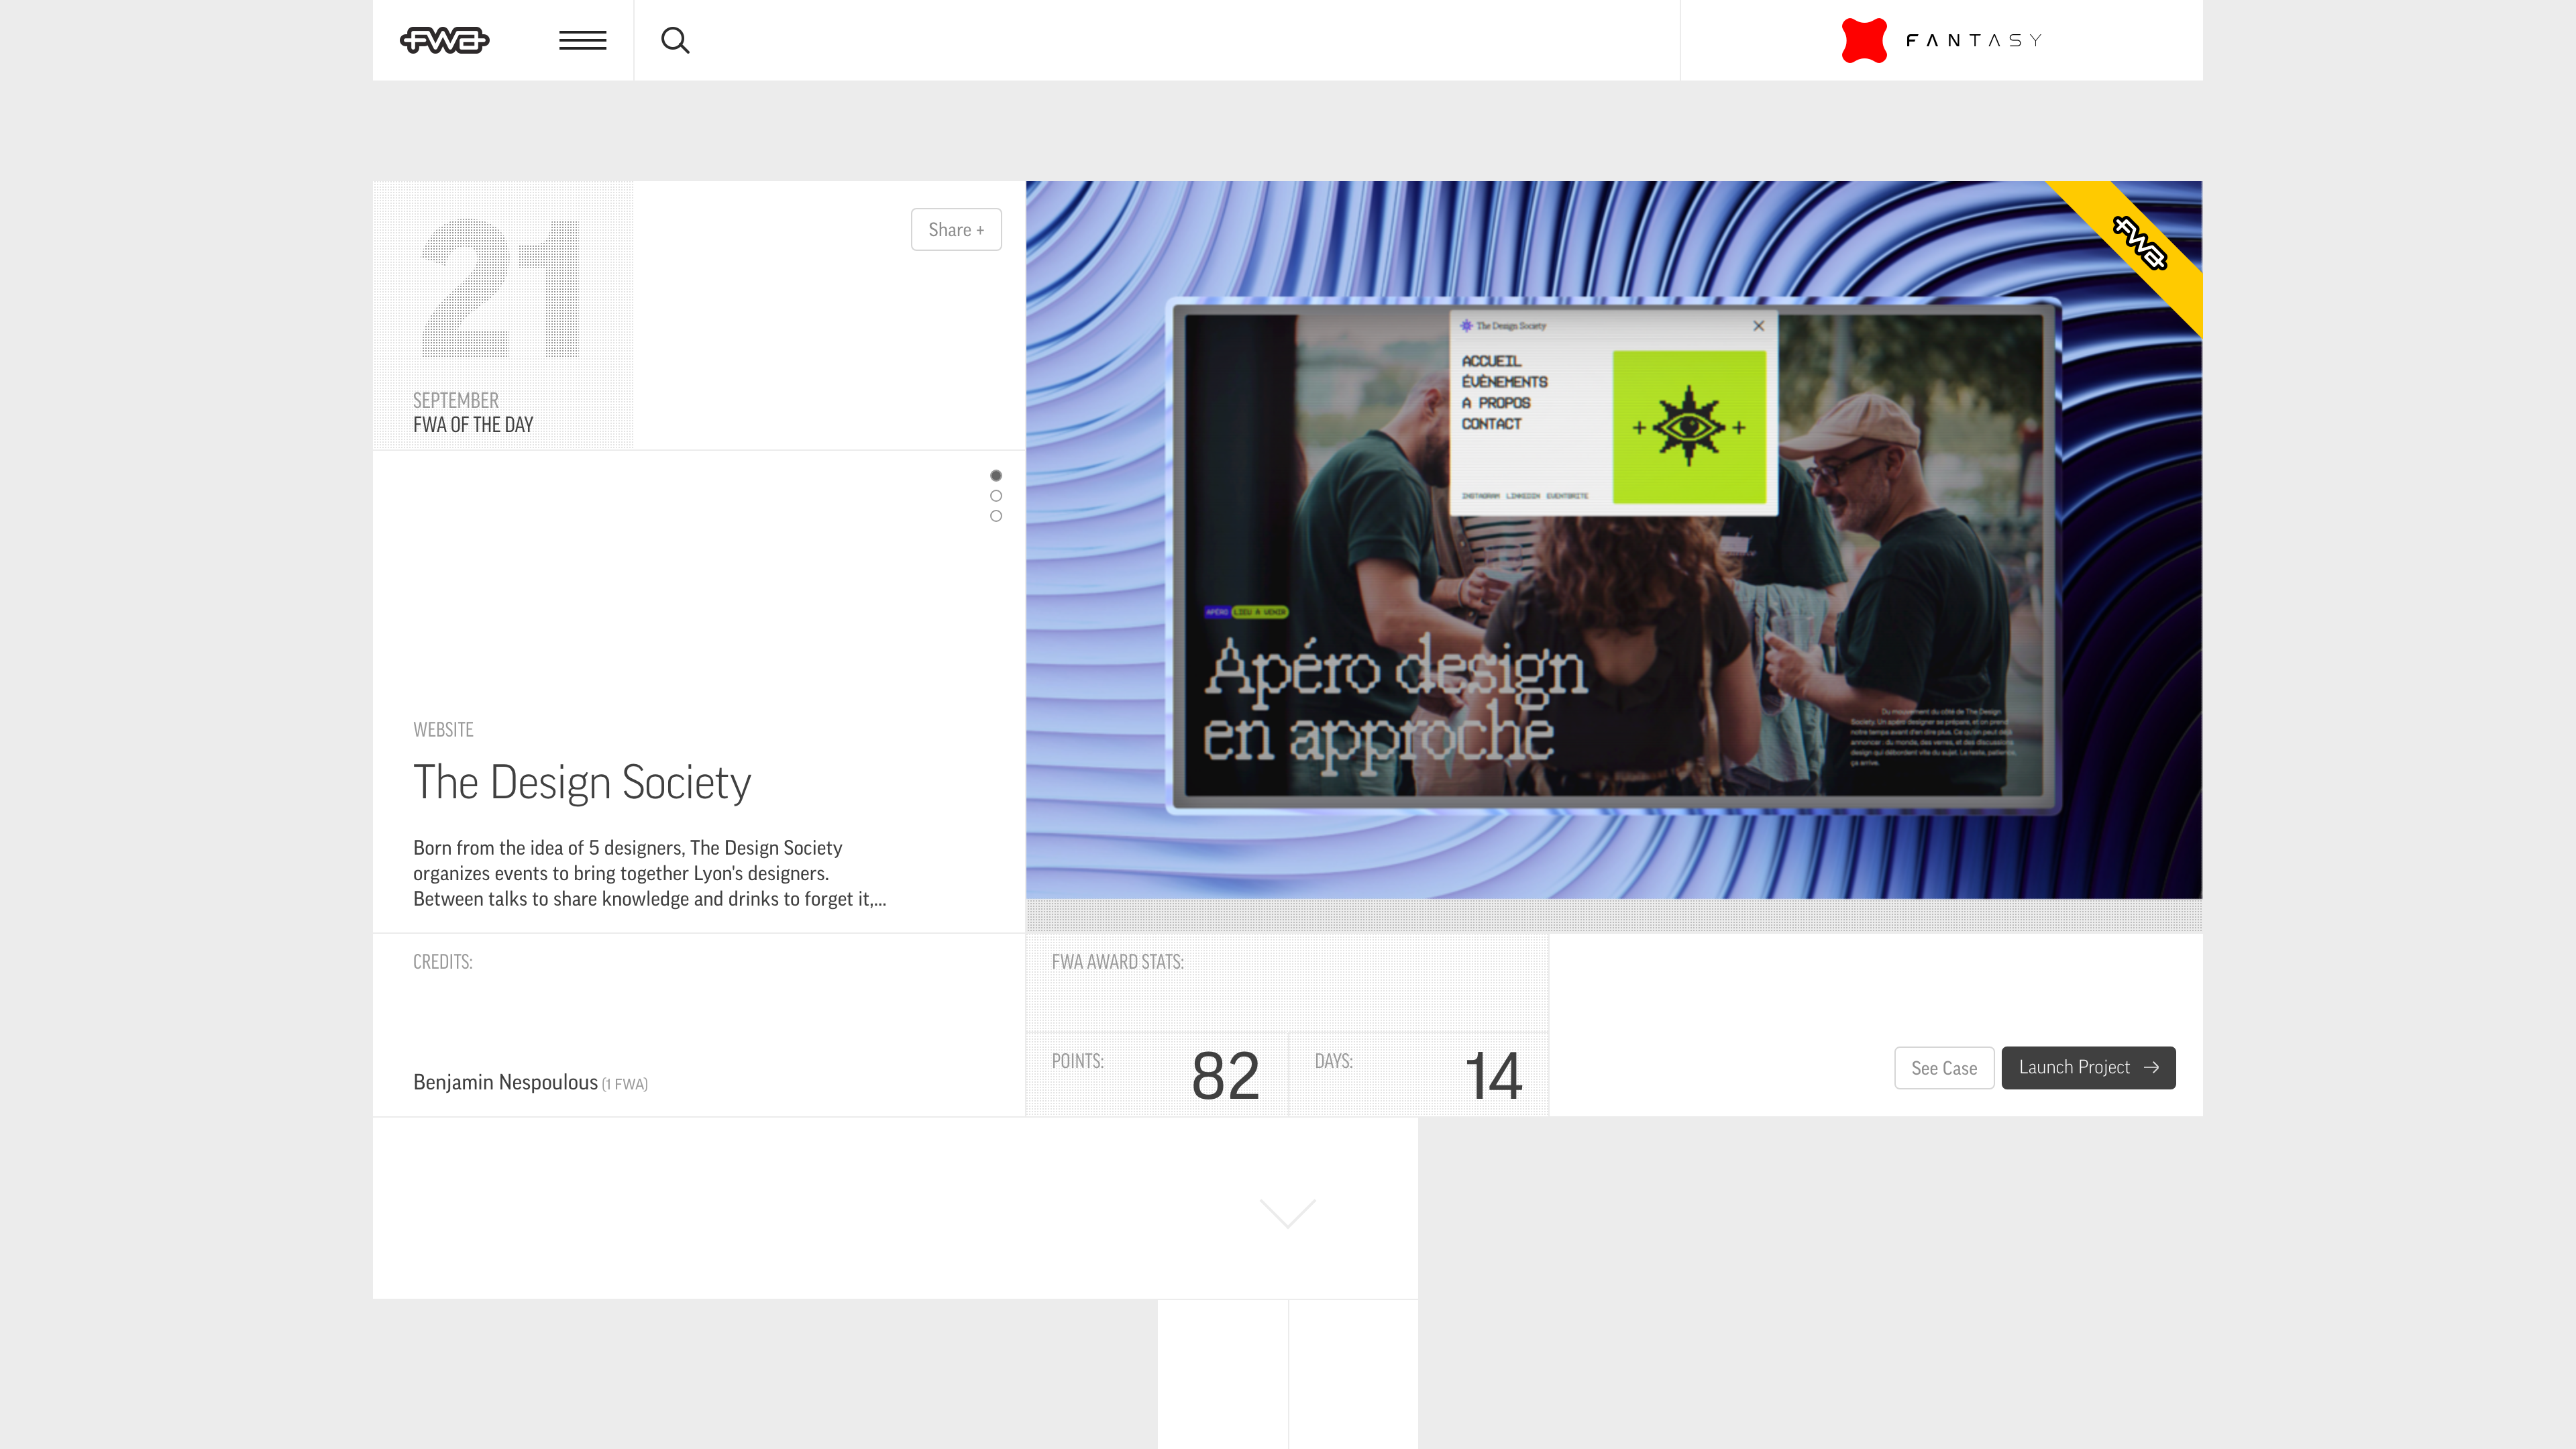The width and height of the screenshot is (2576, 1449).
Task: Select the third slide dot
Action: (x=996, y=516)
